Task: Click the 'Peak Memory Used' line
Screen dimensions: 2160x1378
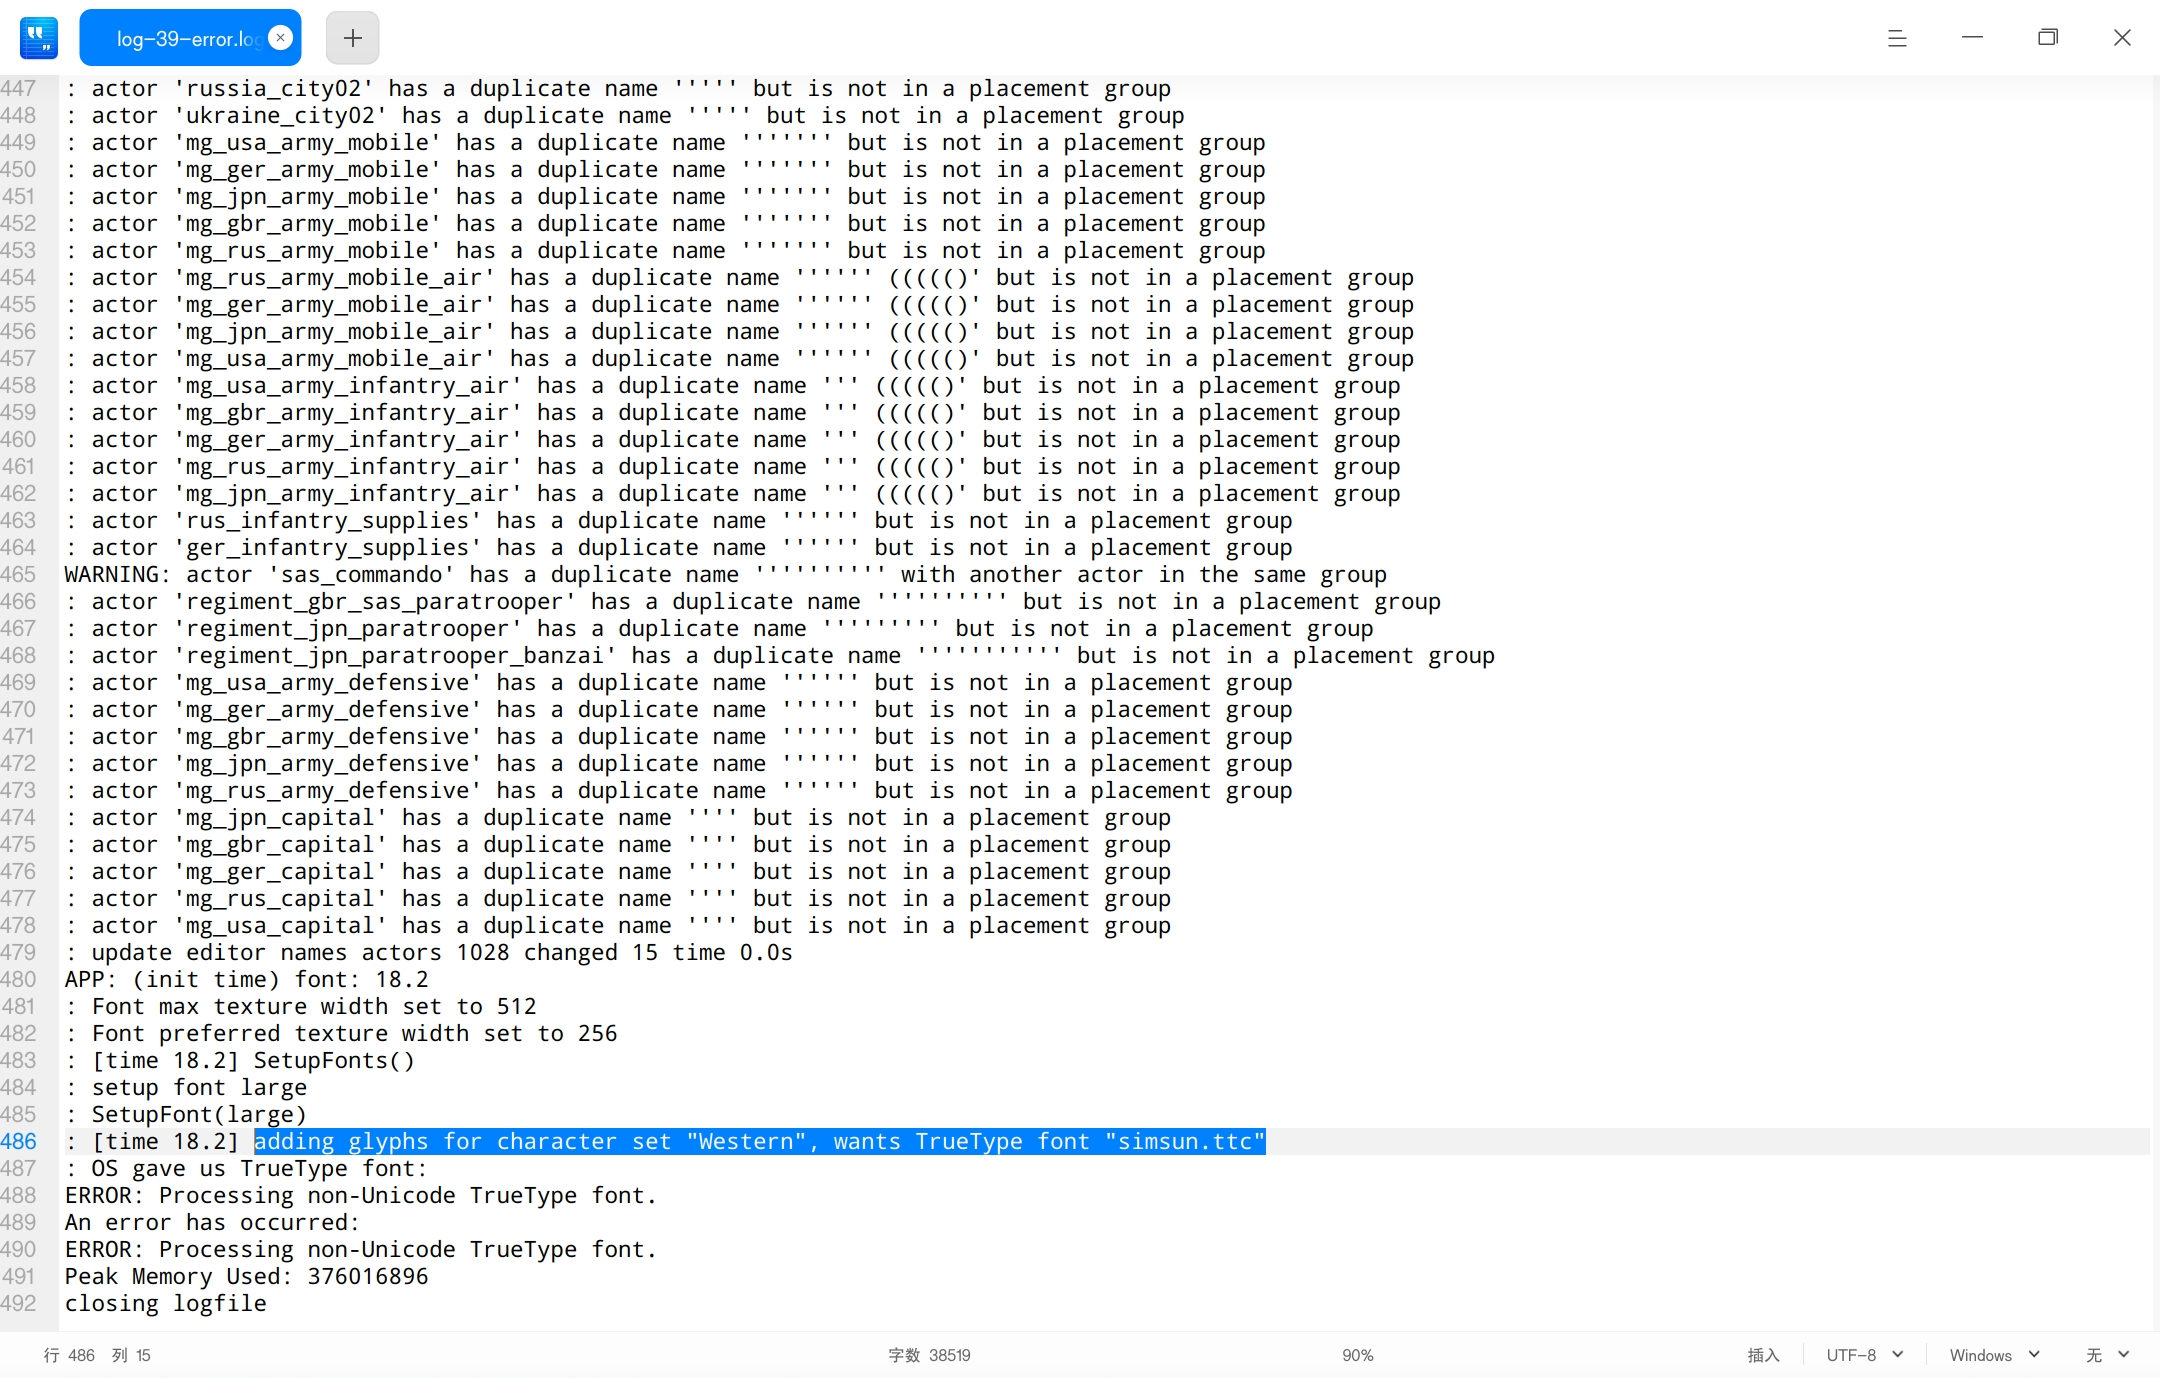Action: 246,1276
